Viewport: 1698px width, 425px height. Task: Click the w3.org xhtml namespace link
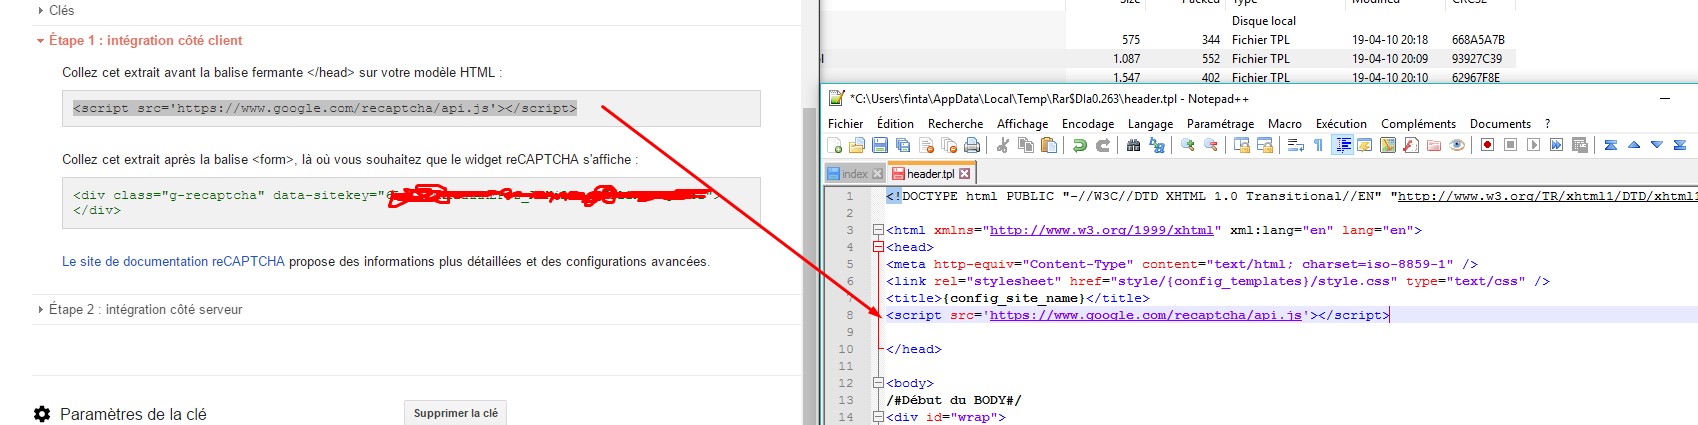[1101, 230]
